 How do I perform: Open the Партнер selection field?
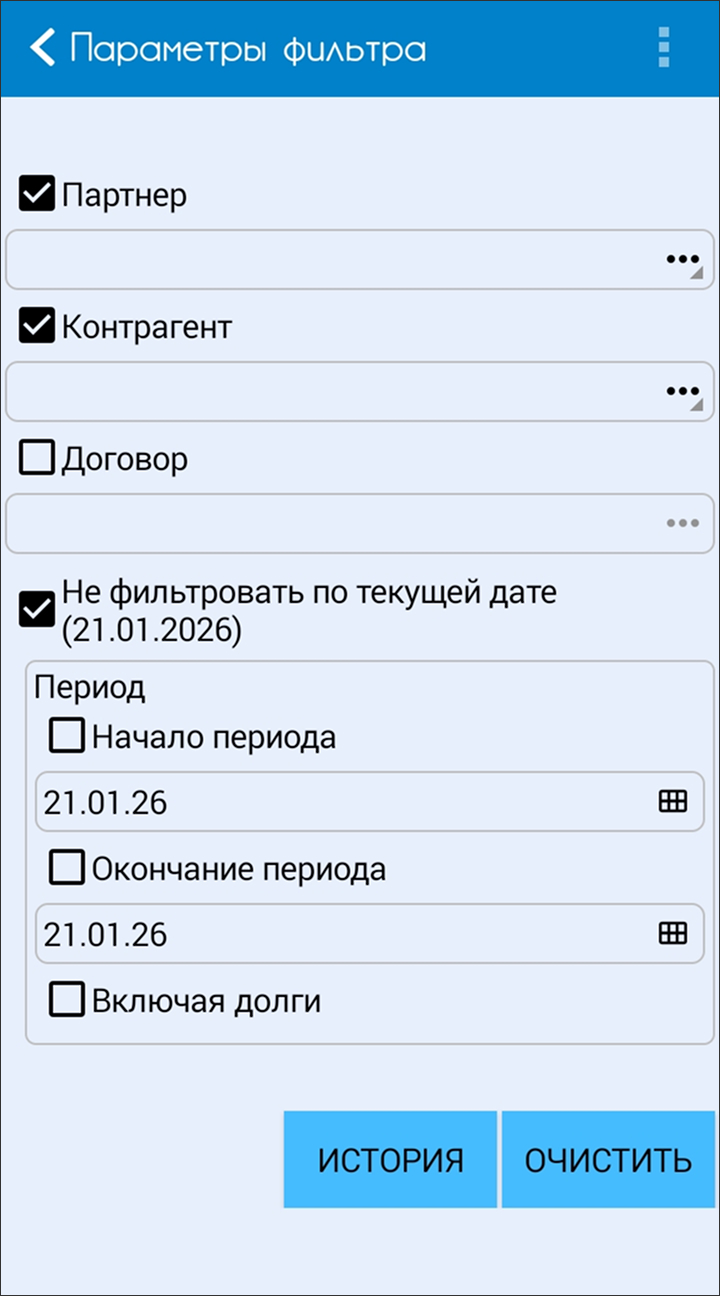pyautogui.click(x=330, y=260)
